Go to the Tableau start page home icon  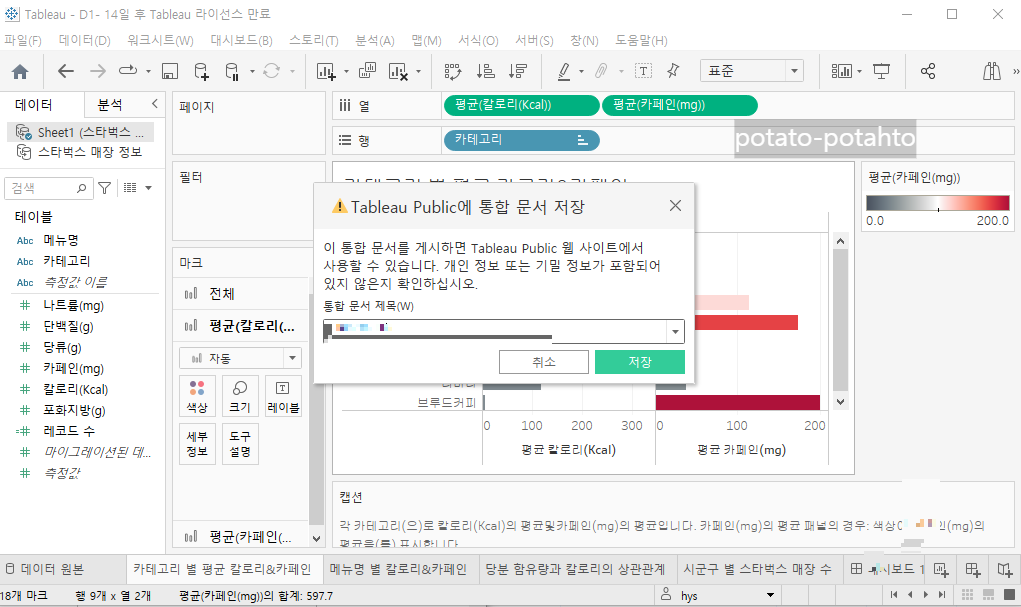click(20, 71)
